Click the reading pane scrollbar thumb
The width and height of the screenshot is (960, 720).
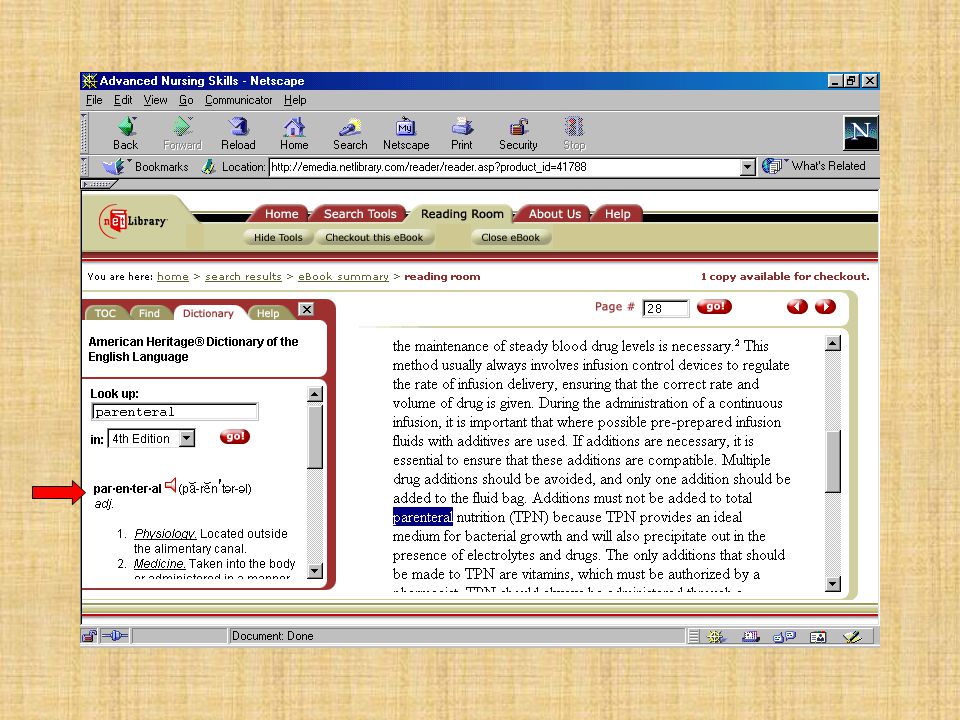pos(833,461)
